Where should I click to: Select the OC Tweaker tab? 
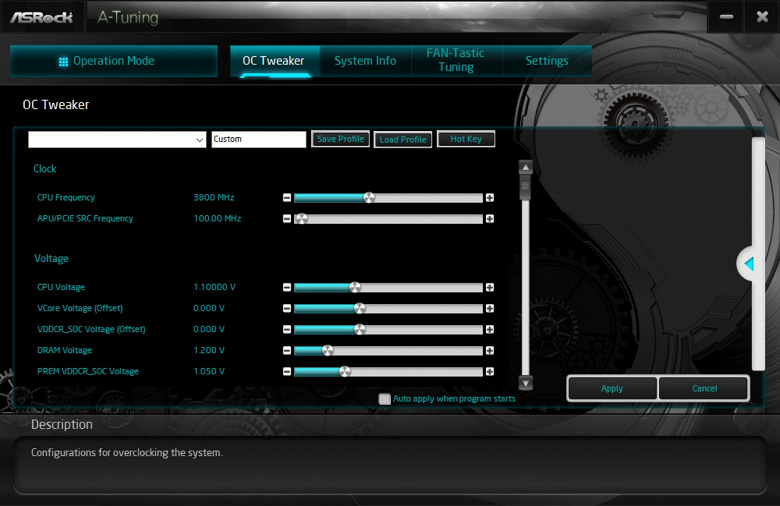click(x=274, y=61)
